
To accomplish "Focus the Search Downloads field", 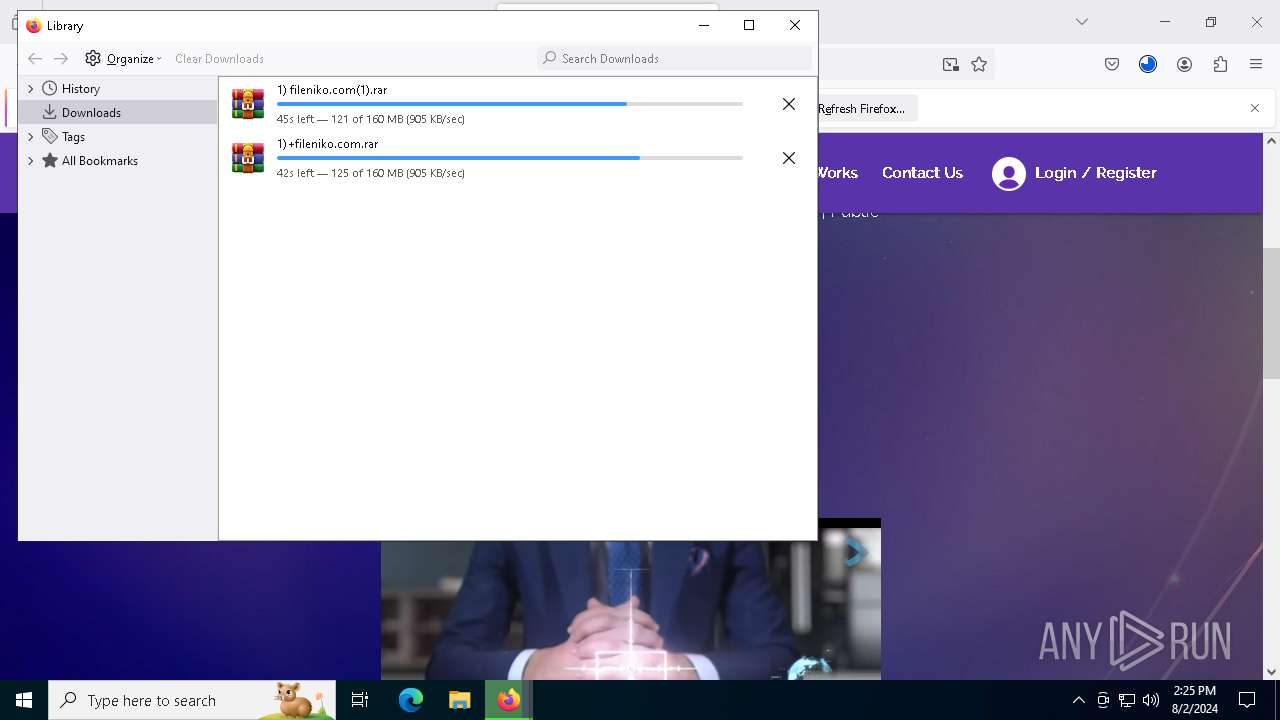I will tap(675, 58).
